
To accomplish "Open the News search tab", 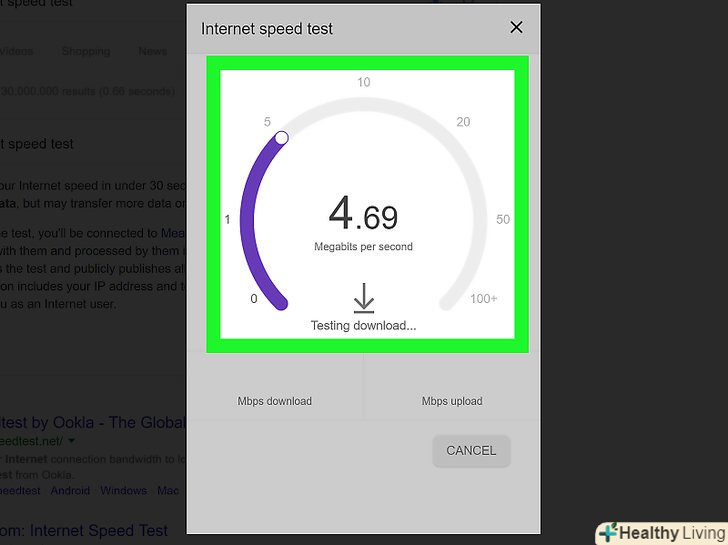I will 153,51.
